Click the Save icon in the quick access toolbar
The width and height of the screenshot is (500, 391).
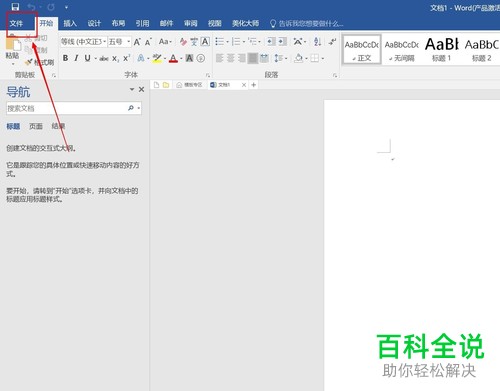pos(15,7)
